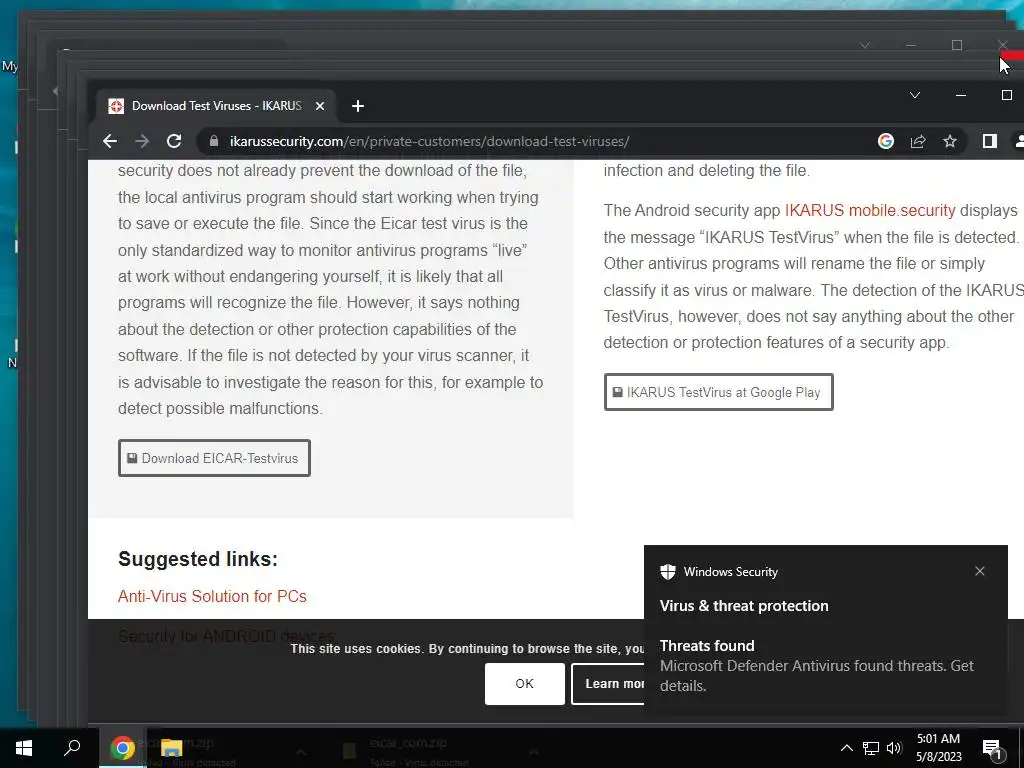This screenshot has width=1024, height=768.
Task: Show hidden system tray icons
Action: click(x=846, y=748)
